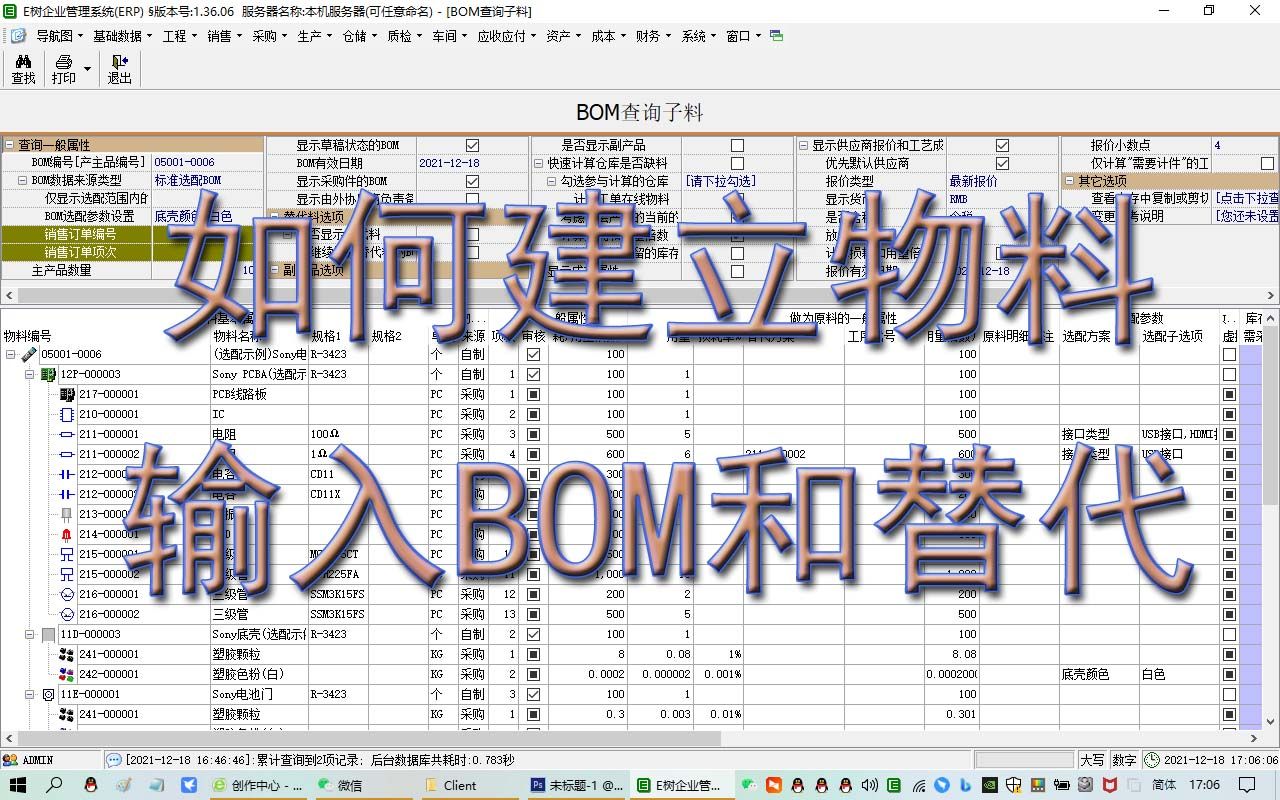Click the window layout icon after 窗口 menu
The width and height of the screenshot is (1280, 800).
coord(777,36)
